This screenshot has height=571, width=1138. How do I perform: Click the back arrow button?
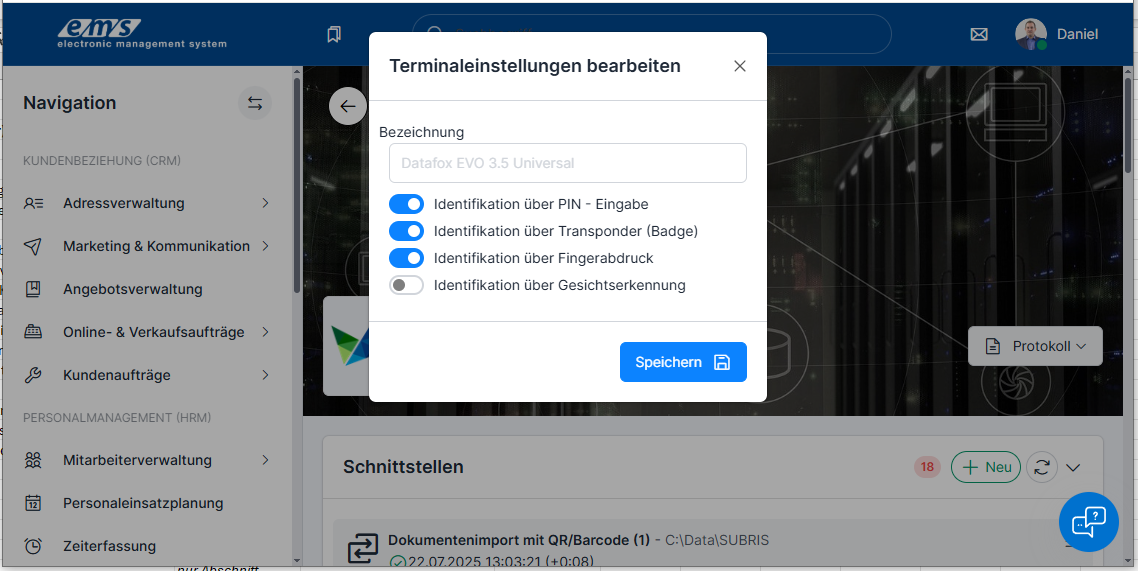click(347, 106)
